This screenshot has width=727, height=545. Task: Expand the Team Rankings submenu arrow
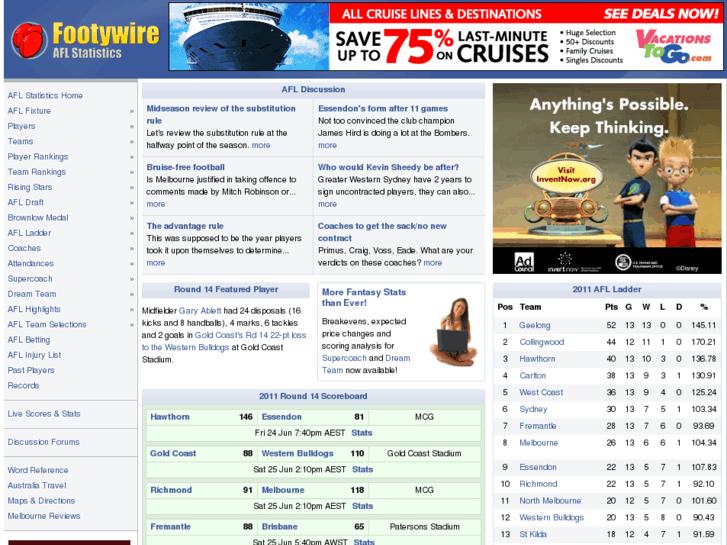coord(132,173)
